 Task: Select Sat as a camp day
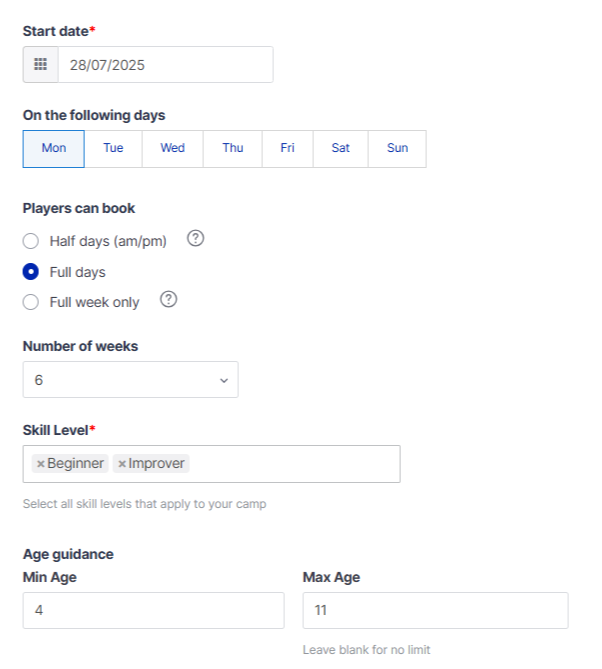tap(340, 149)
